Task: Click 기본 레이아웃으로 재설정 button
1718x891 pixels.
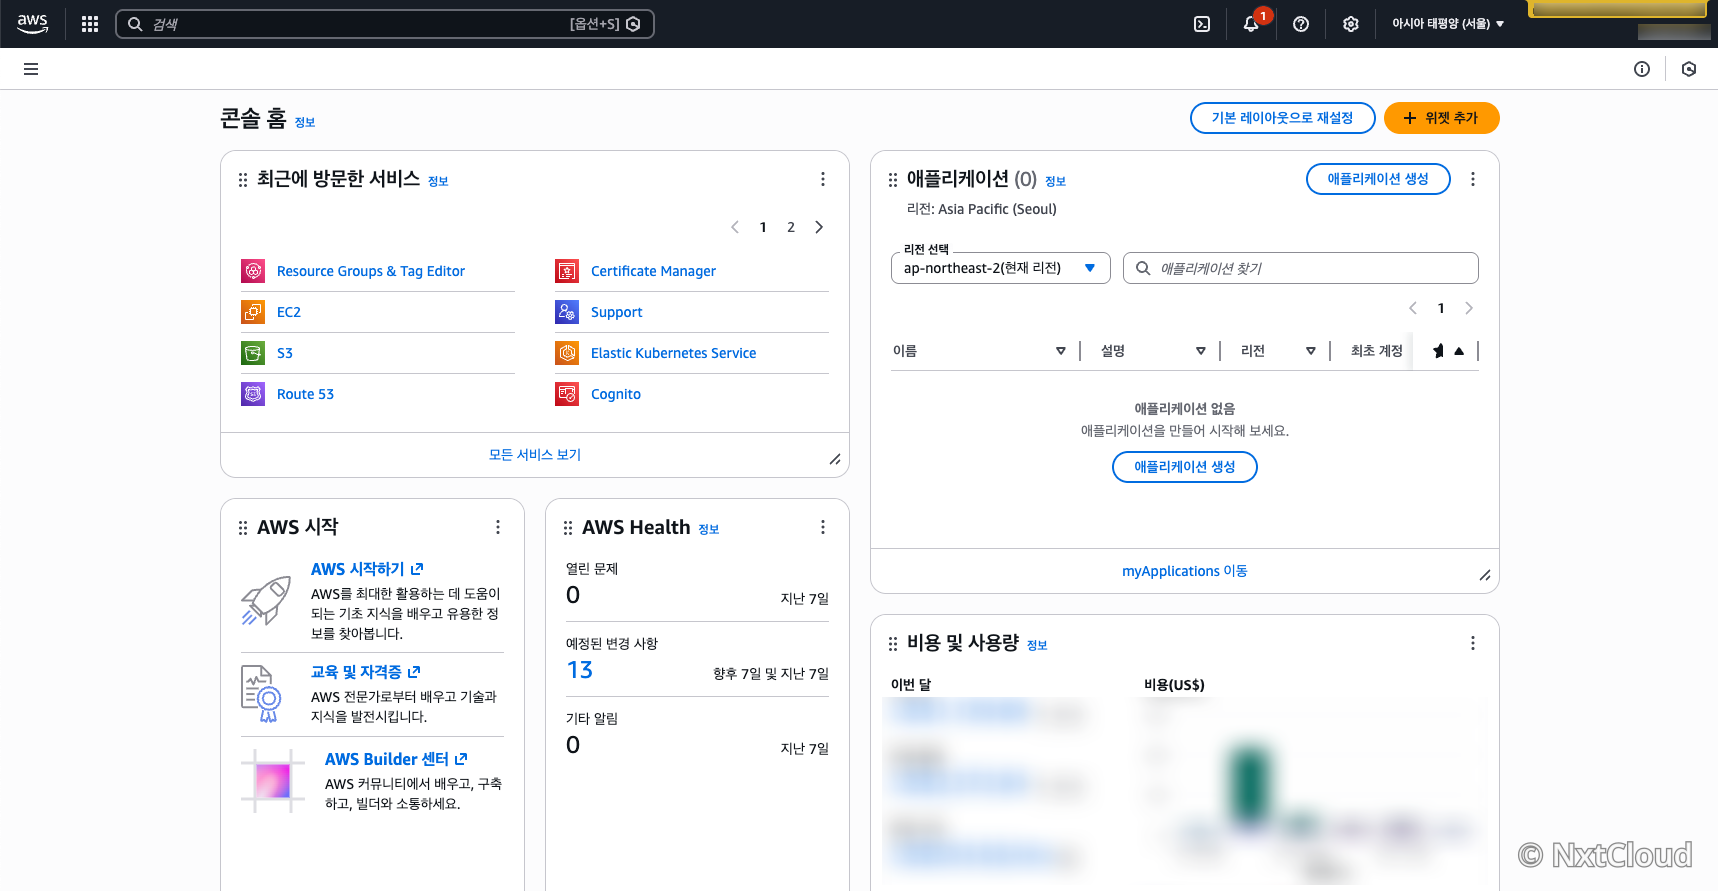Action: pyautogui.click(x=1283, y=118)
